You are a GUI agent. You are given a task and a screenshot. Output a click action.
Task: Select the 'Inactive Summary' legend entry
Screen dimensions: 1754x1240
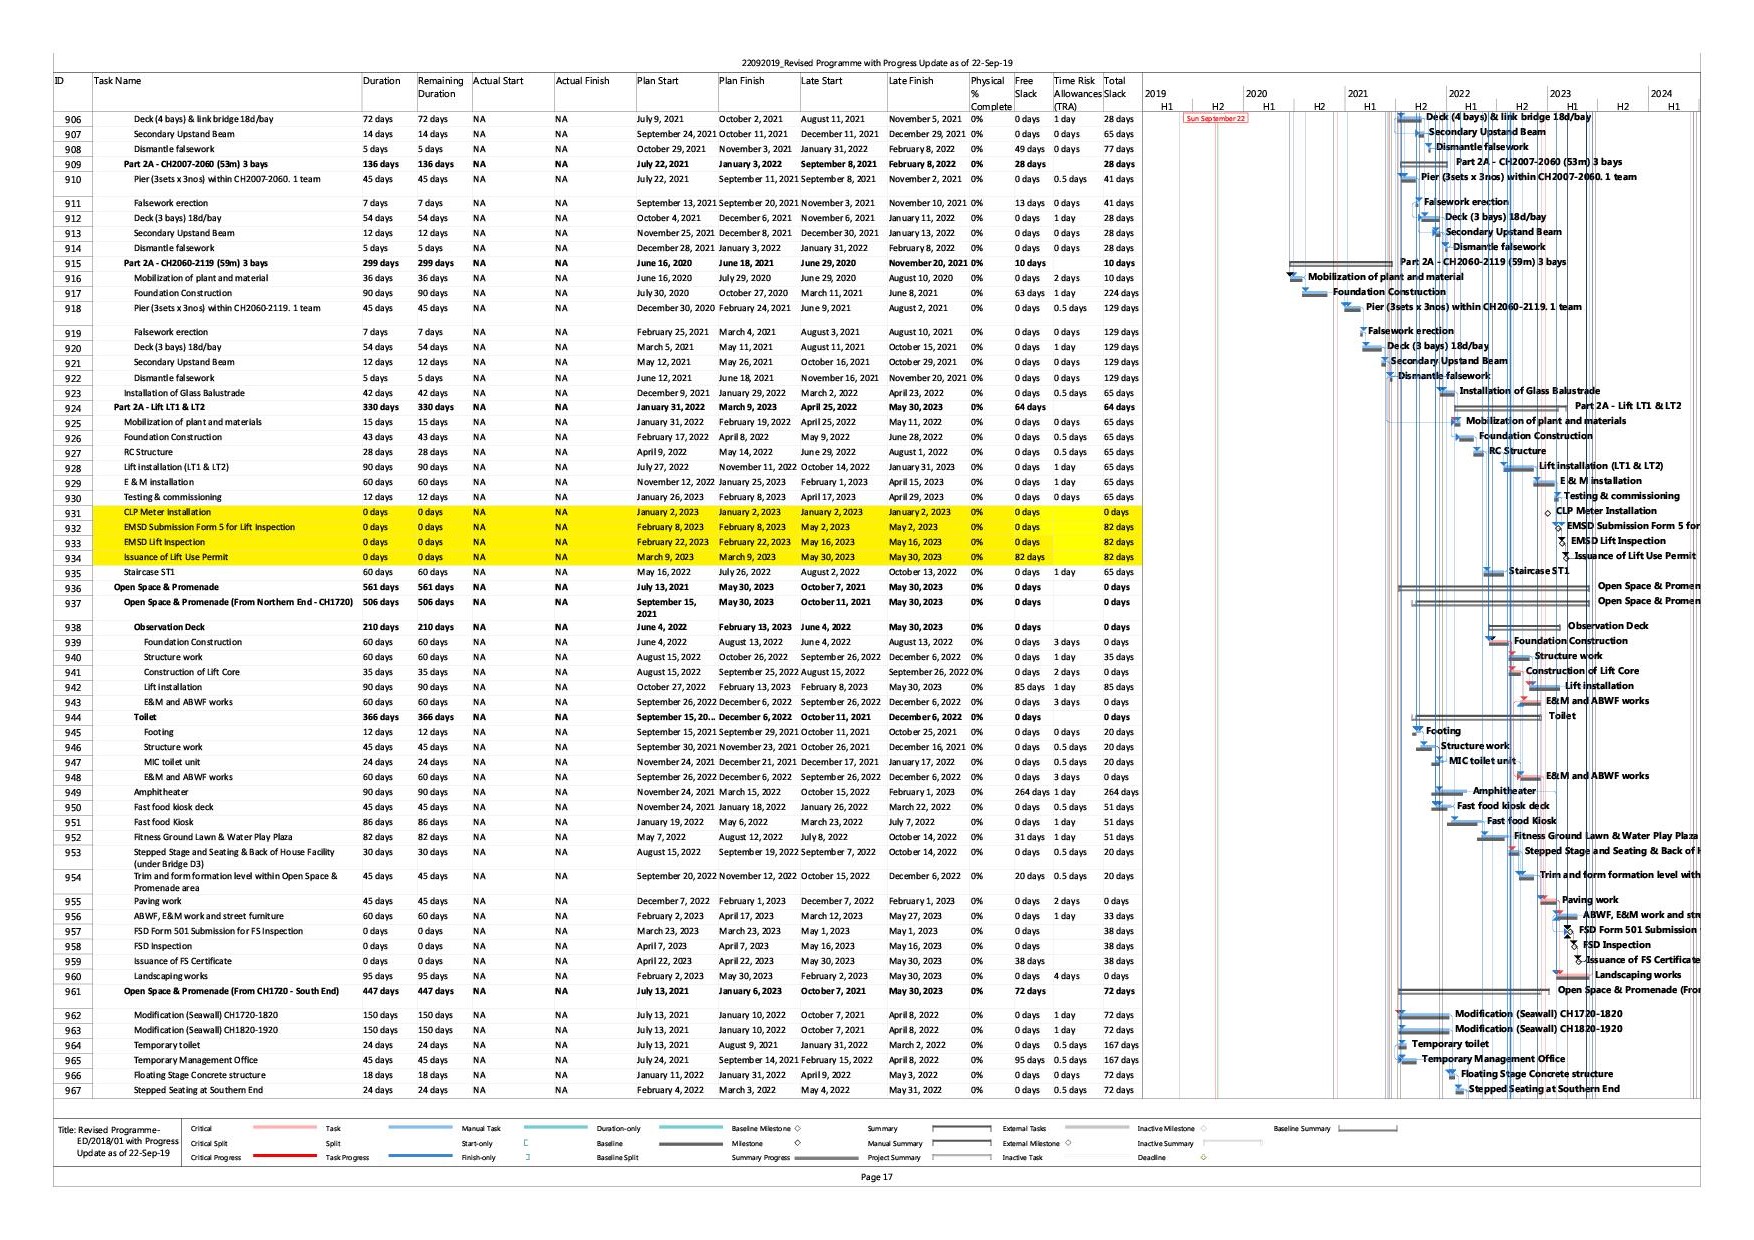(1165, 1144)
